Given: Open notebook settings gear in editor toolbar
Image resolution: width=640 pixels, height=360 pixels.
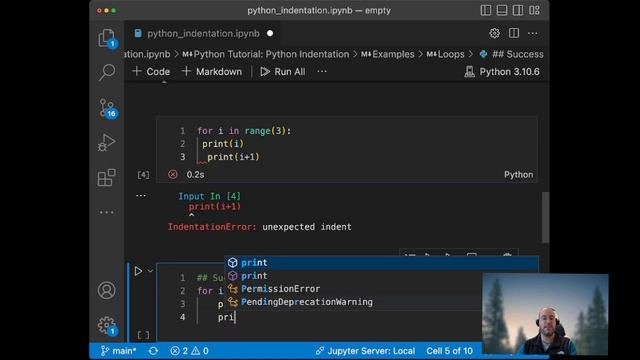Looking at the screenshot, I should click(494, 33).
